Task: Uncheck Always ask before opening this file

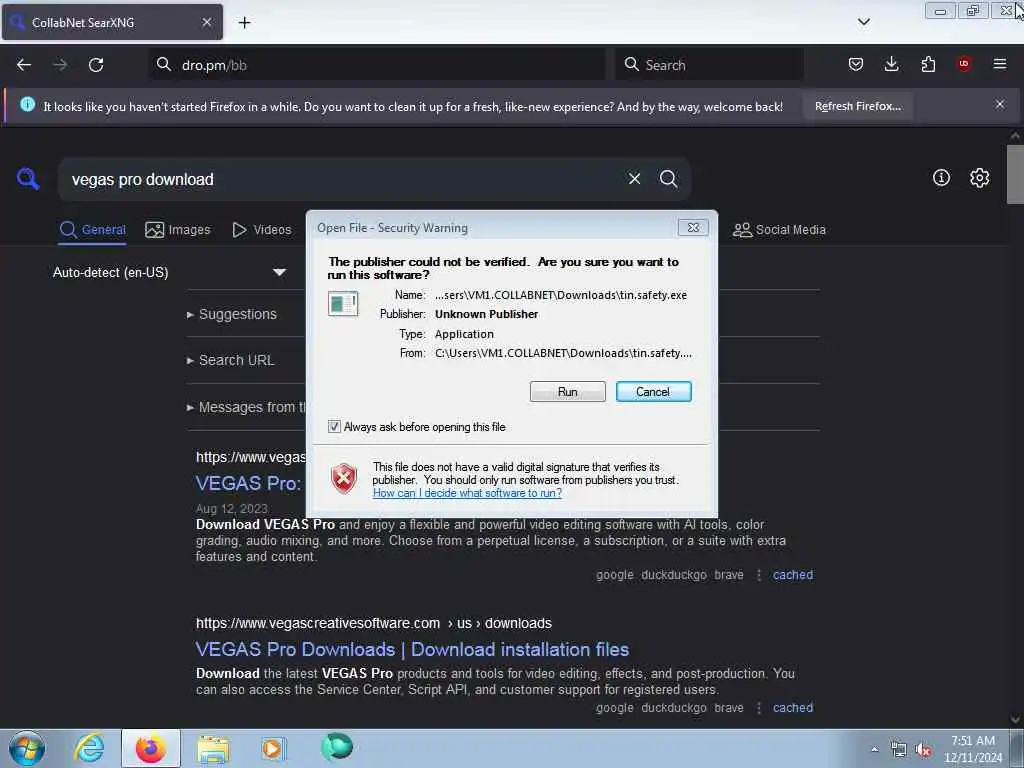Action: (334, 426)
